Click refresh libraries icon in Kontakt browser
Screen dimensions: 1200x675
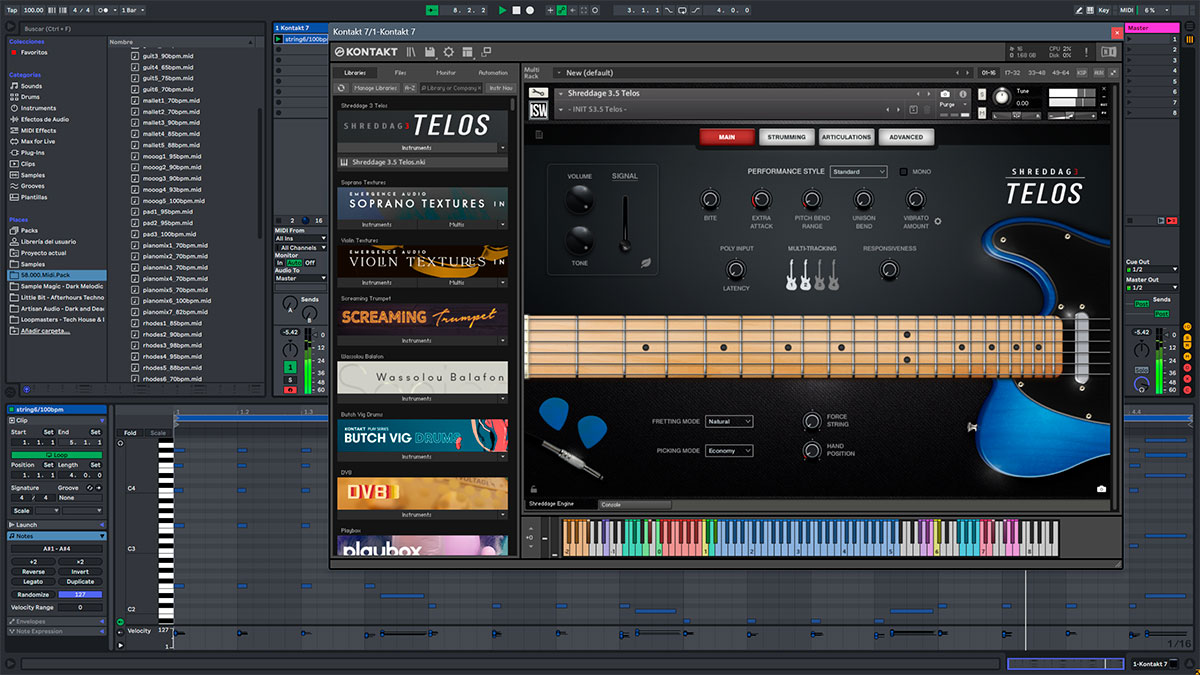coord(340,88)
